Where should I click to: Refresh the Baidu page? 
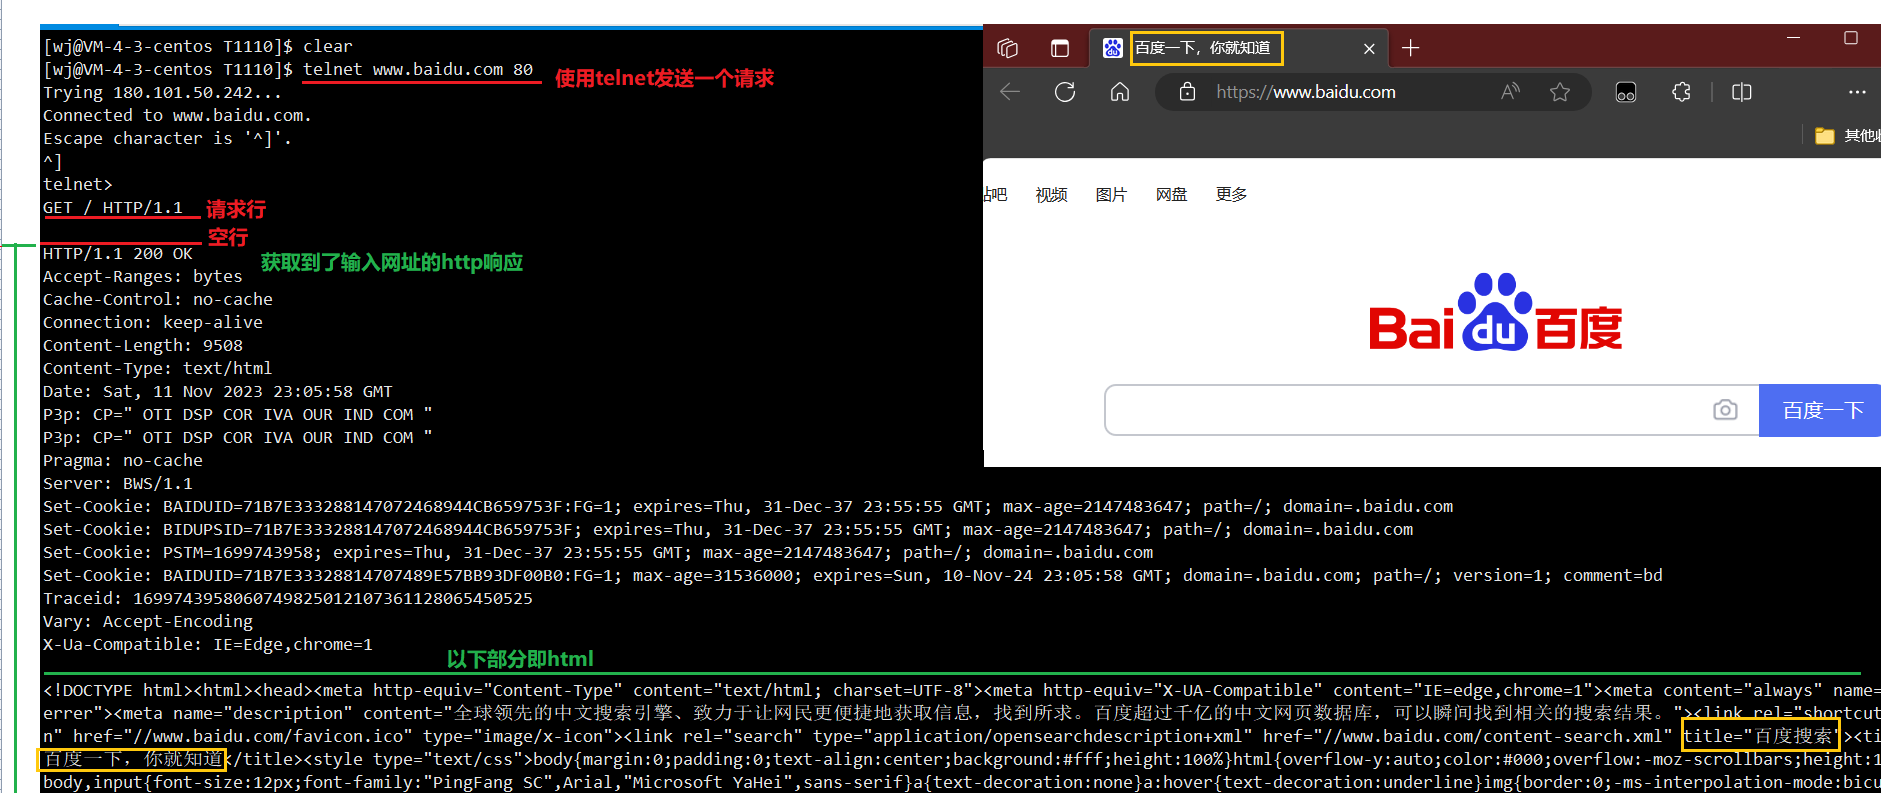coord(1065,92)
